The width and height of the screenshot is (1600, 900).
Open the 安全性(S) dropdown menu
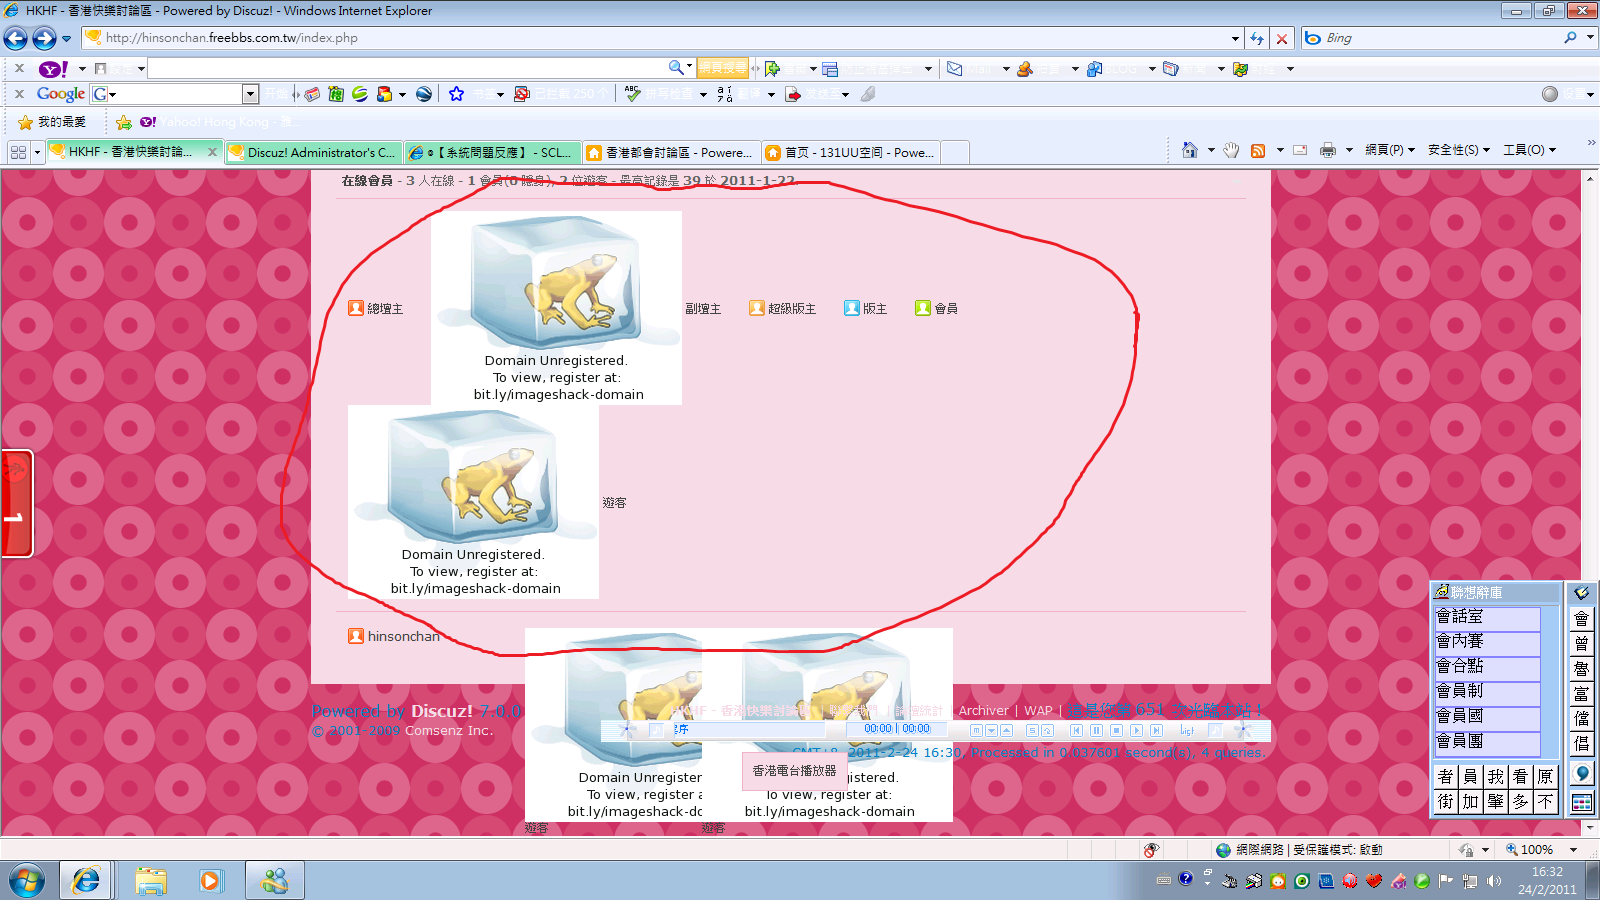coord(1458,150)
